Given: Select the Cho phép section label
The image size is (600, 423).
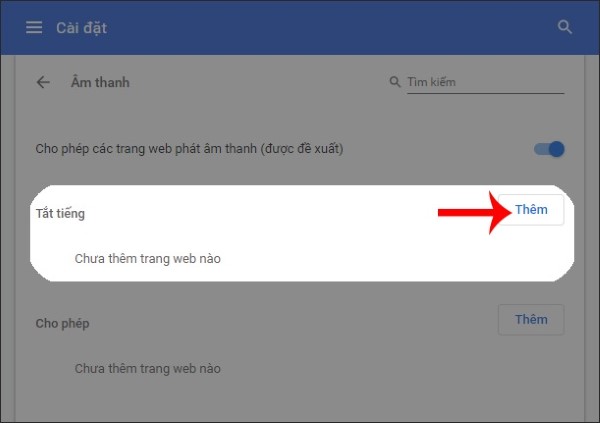Looking at the screenshot, I should [62, 323].
